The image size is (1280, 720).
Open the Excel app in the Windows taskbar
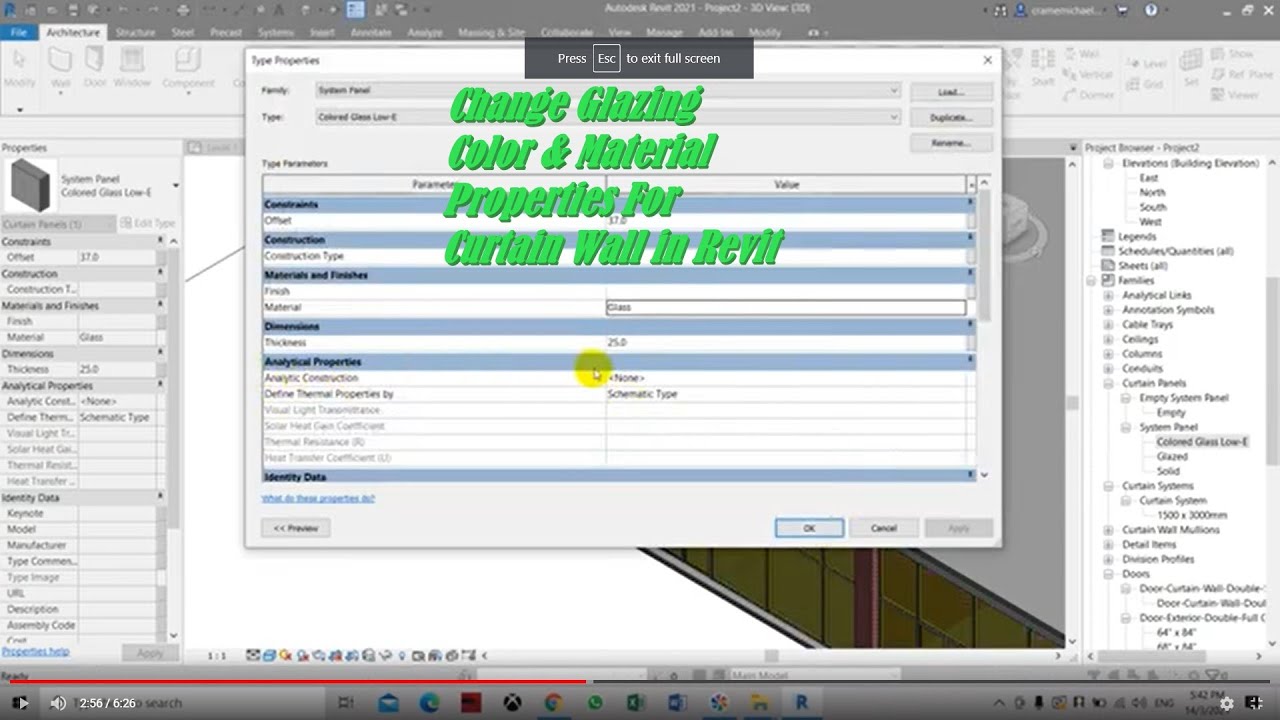click(634, 703)
